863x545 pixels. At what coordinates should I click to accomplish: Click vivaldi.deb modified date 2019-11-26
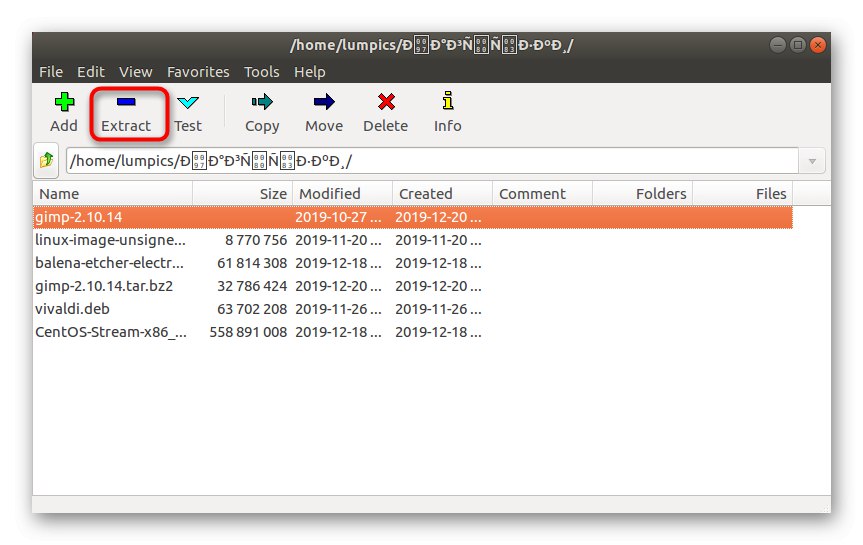pos(338,309)
